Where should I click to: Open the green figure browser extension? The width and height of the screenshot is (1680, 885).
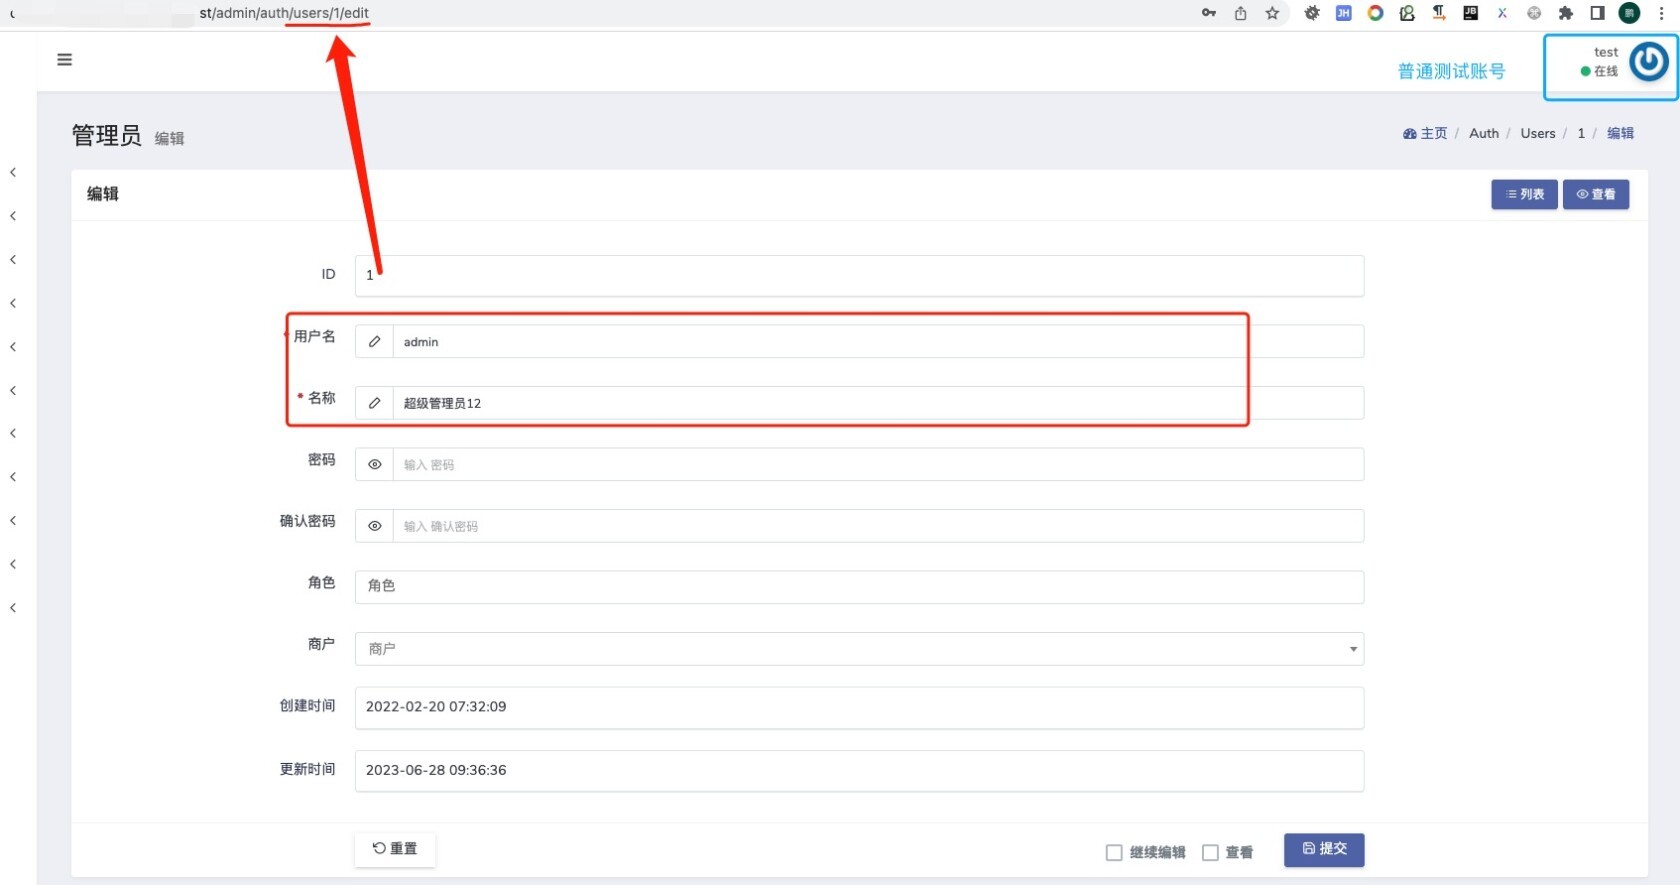(1407, 13)
